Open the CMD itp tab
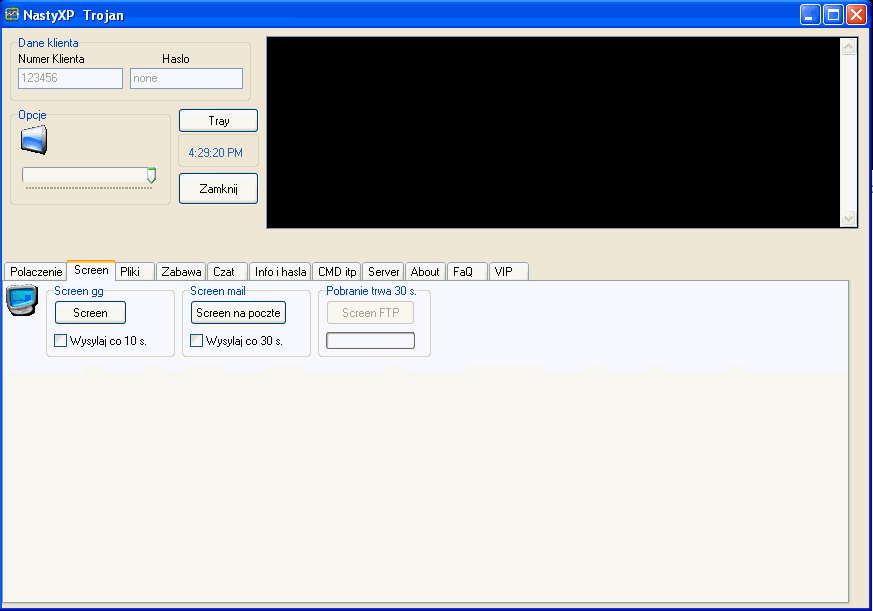The image size is (873, 611). tap(336, 271)
